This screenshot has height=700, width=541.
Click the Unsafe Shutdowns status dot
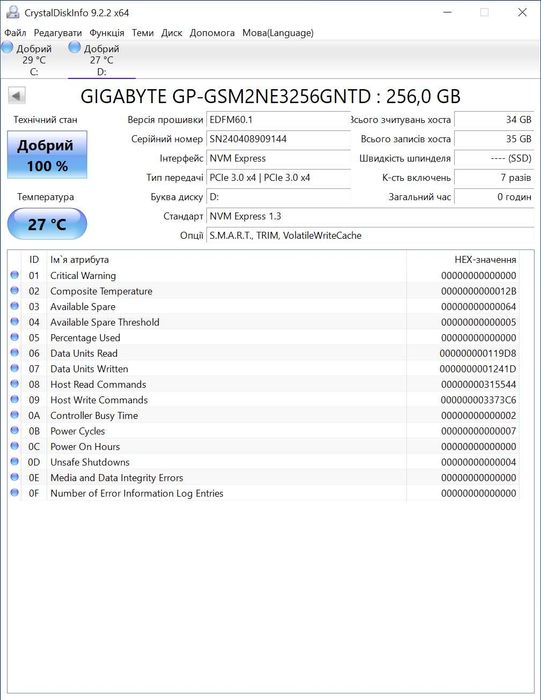(x=14, y=462)
